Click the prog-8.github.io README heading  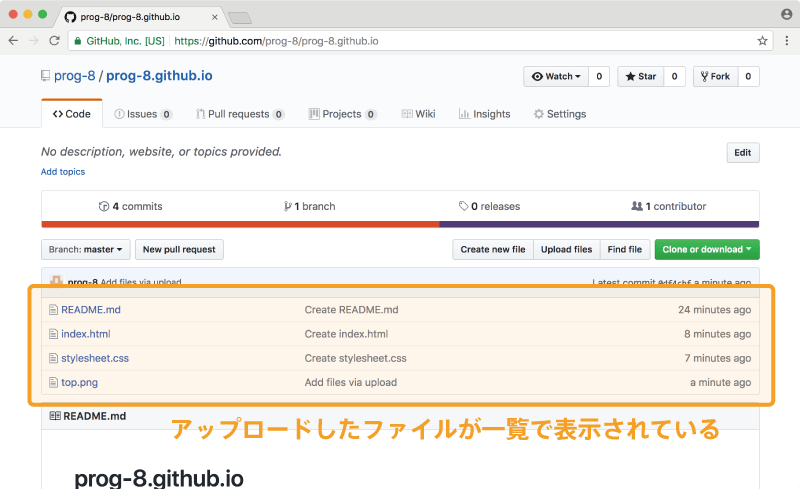tap(159, 478)
